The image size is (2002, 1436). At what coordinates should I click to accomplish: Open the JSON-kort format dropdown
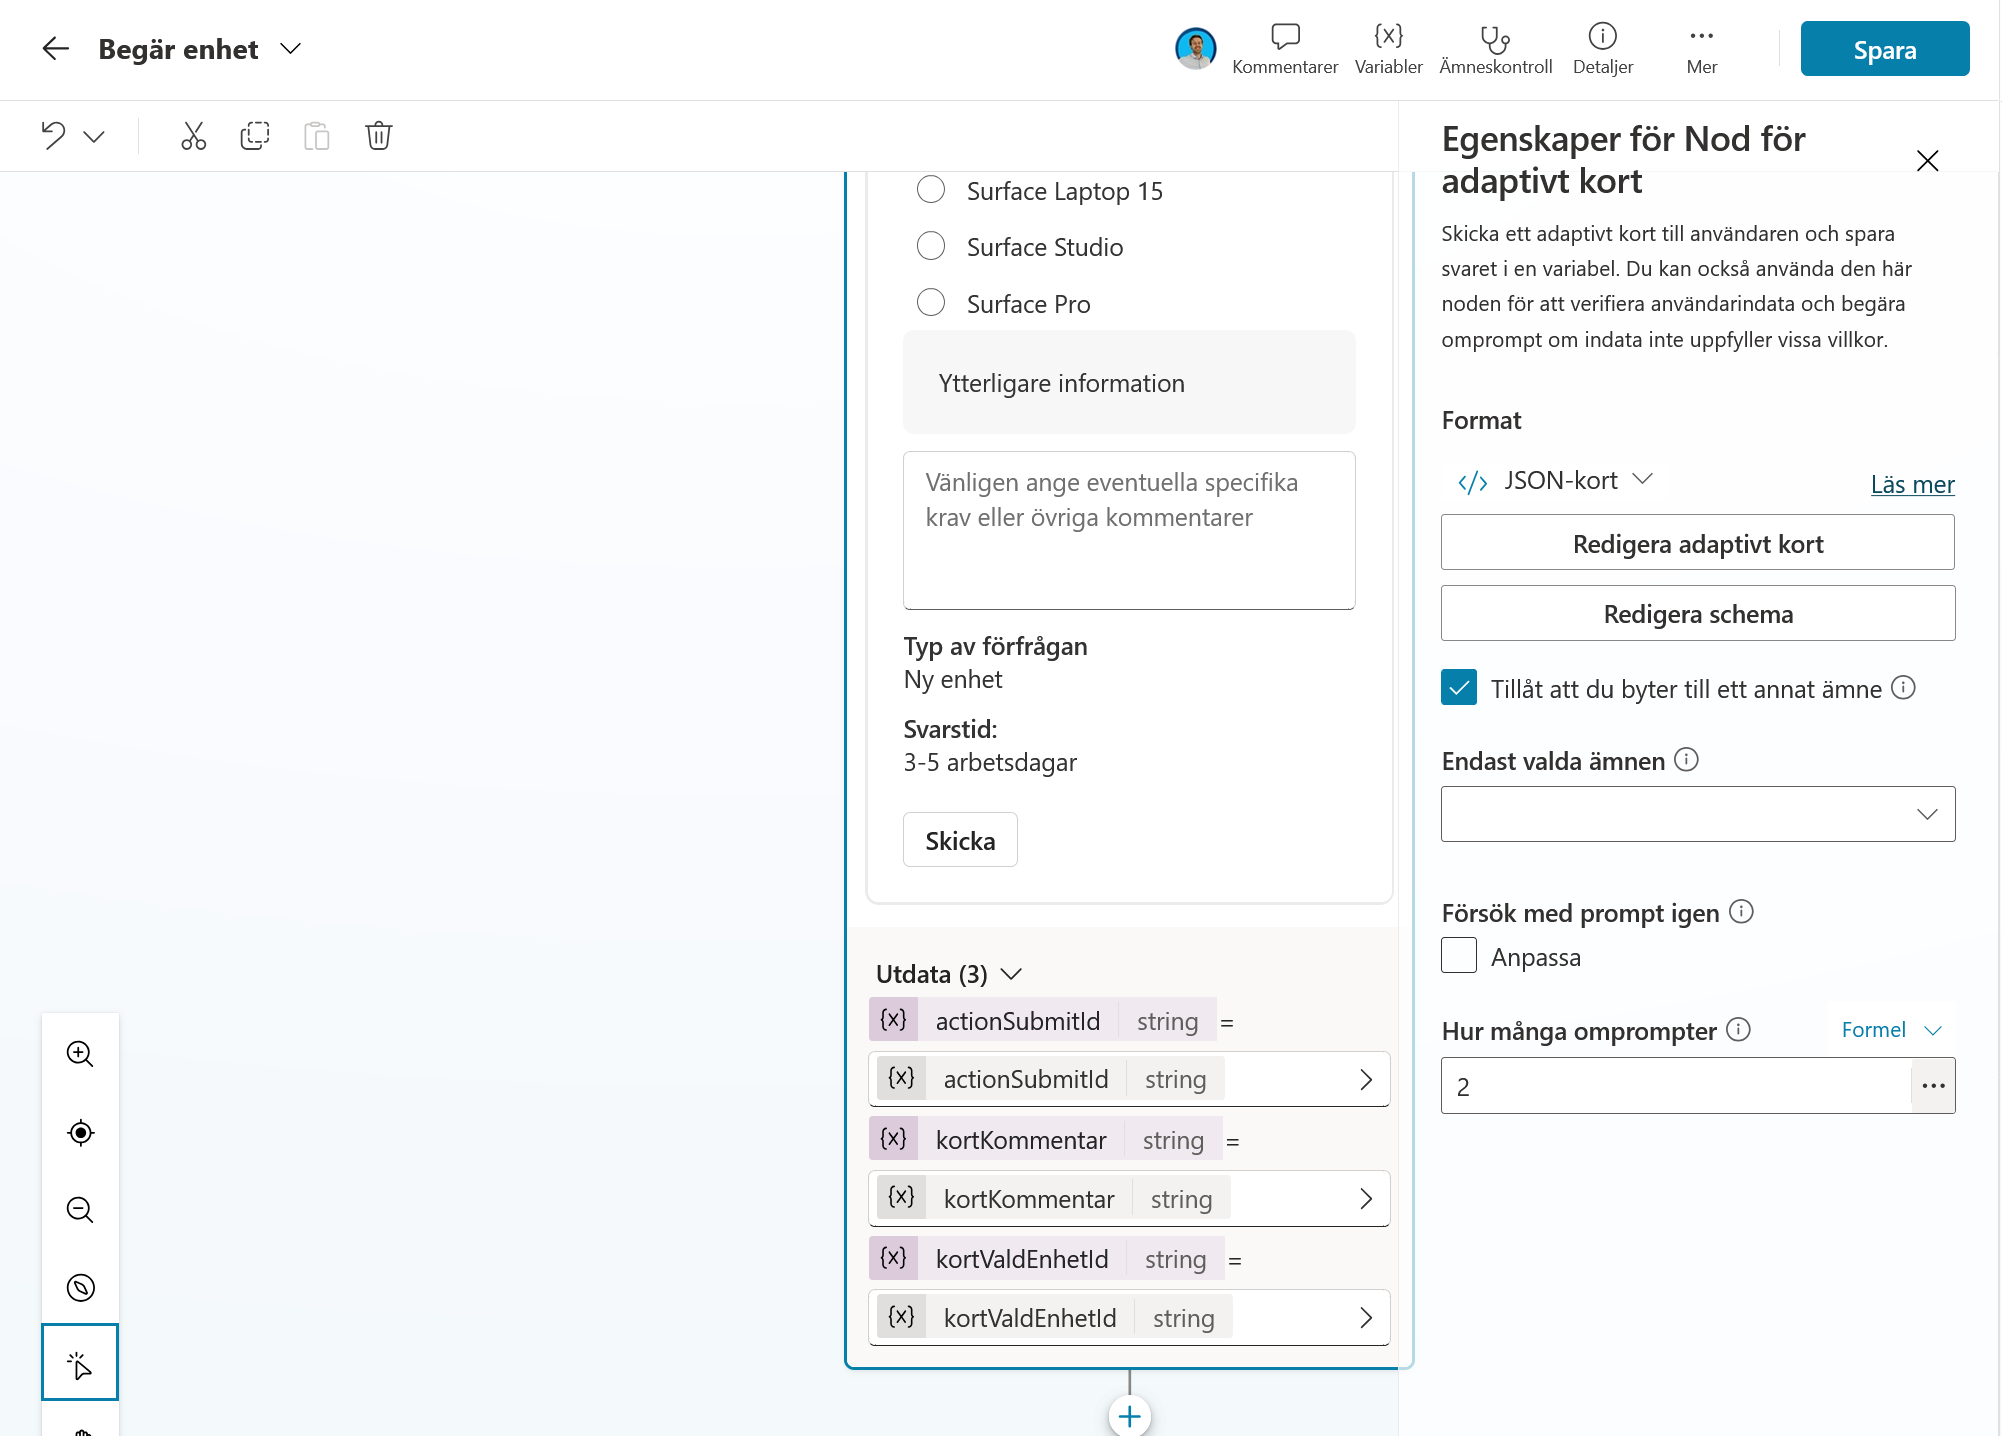coord(1556,481)
